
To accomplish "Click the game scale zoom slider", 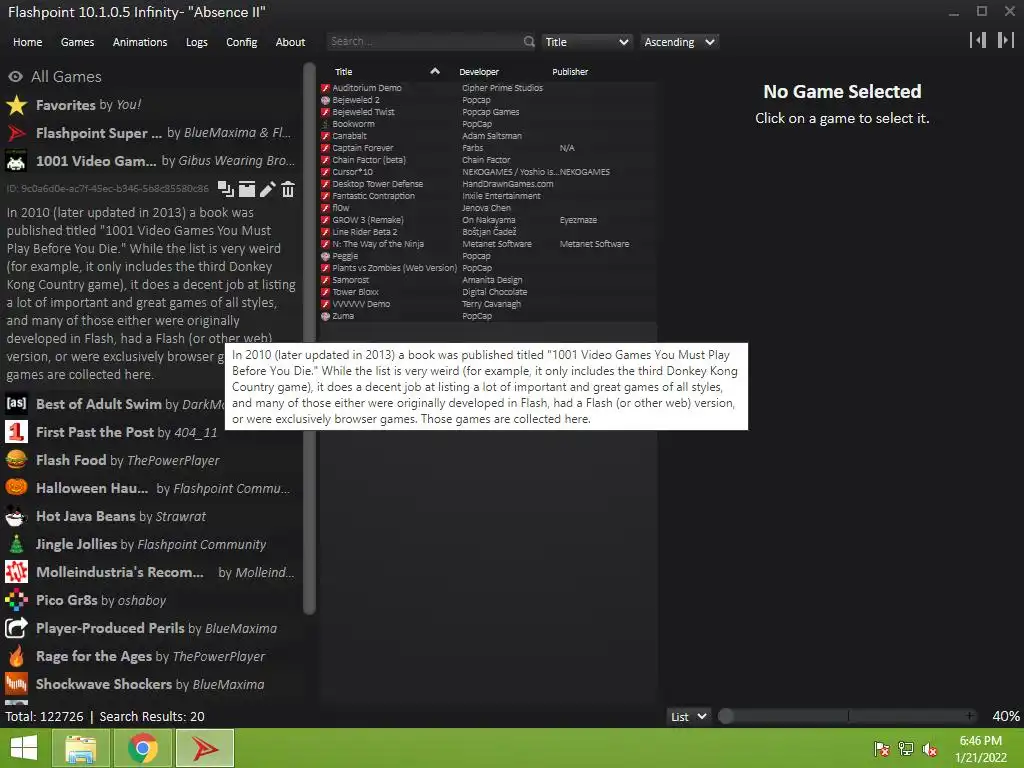I will click(x=848, y=716).
